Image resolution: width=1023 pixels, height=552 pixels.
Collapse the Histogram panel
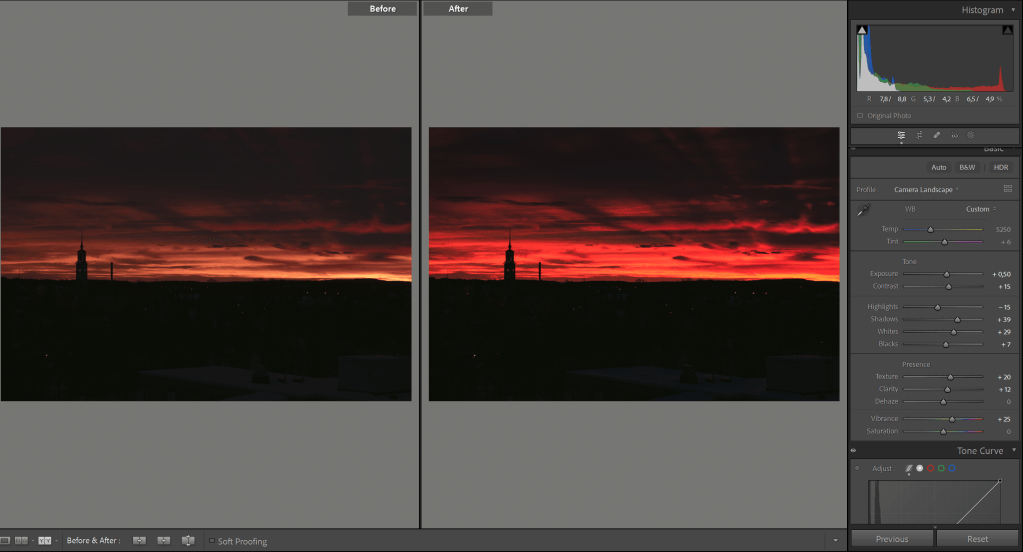[x=1013, y=10]
